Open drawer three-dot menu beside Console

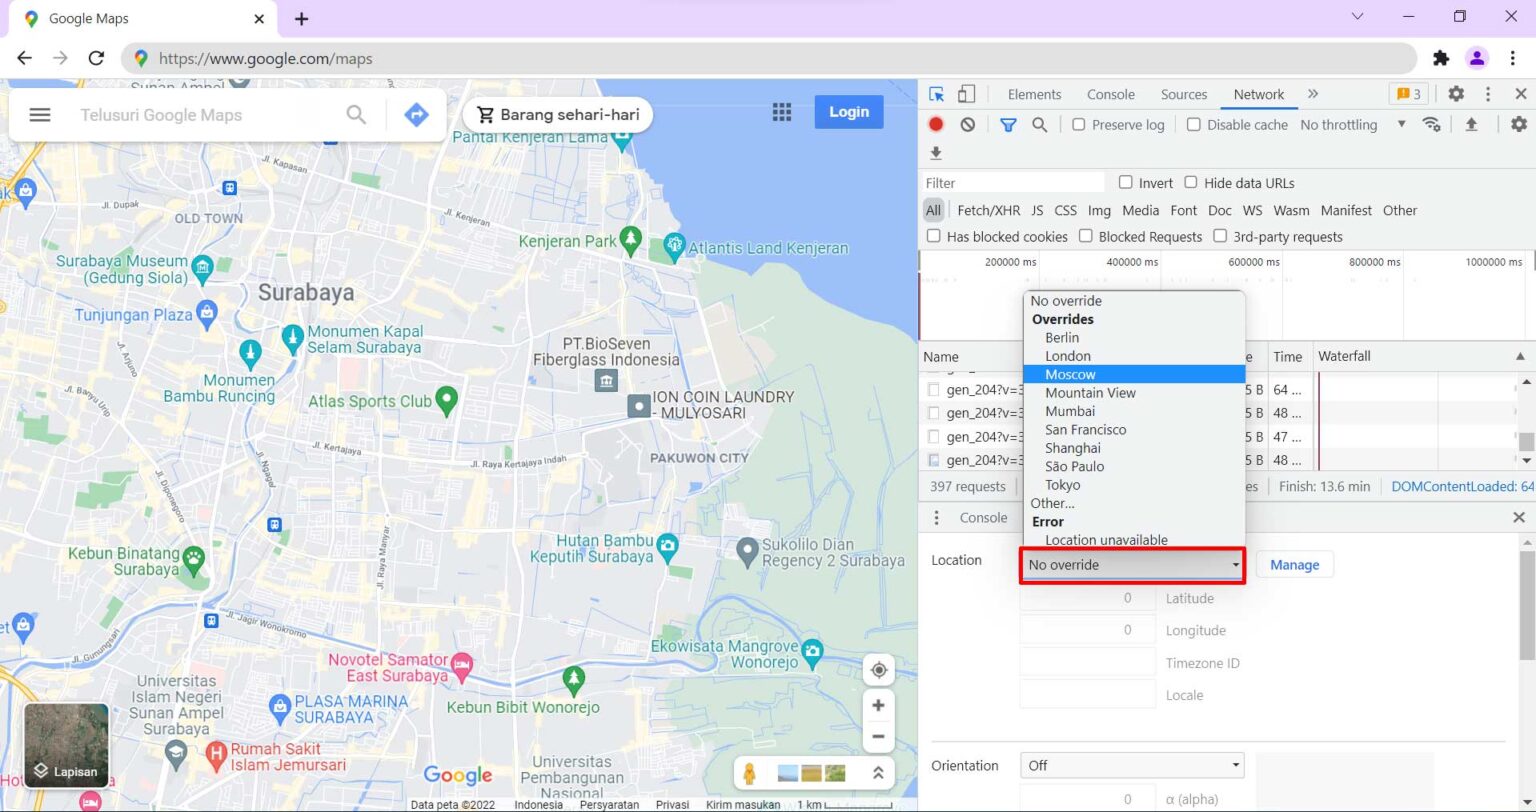(x=937, y=518)
